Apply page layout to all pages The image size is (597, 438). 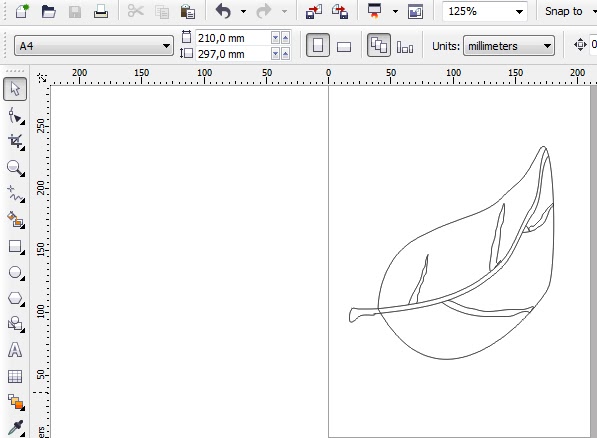(378, 45)
